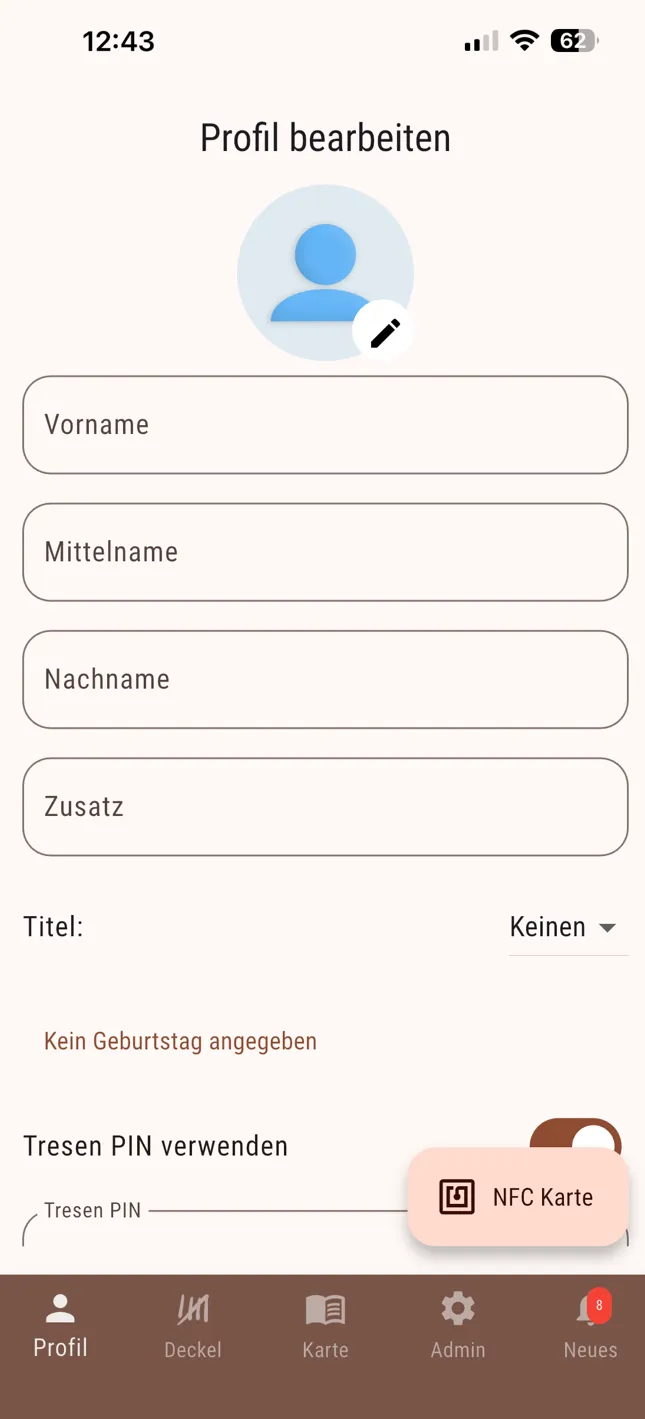
Task: Click the Neues bell icon with notification badge
Action: pyautogui.click(x=589, y=1306)
